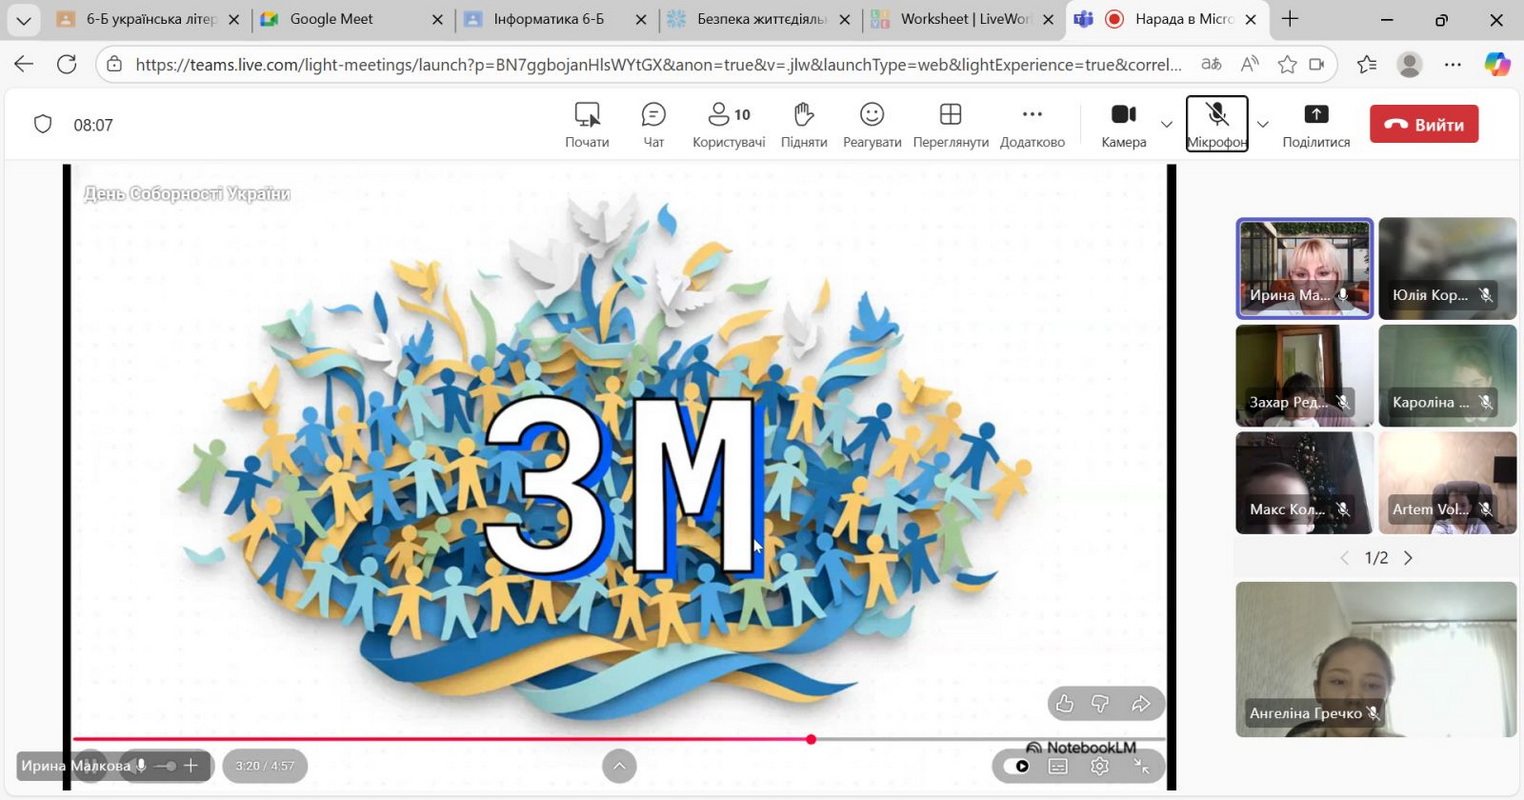Toggle the video autoplay switch
Viewport: 1524px width, 800px height.
(x=1017, y=766)
